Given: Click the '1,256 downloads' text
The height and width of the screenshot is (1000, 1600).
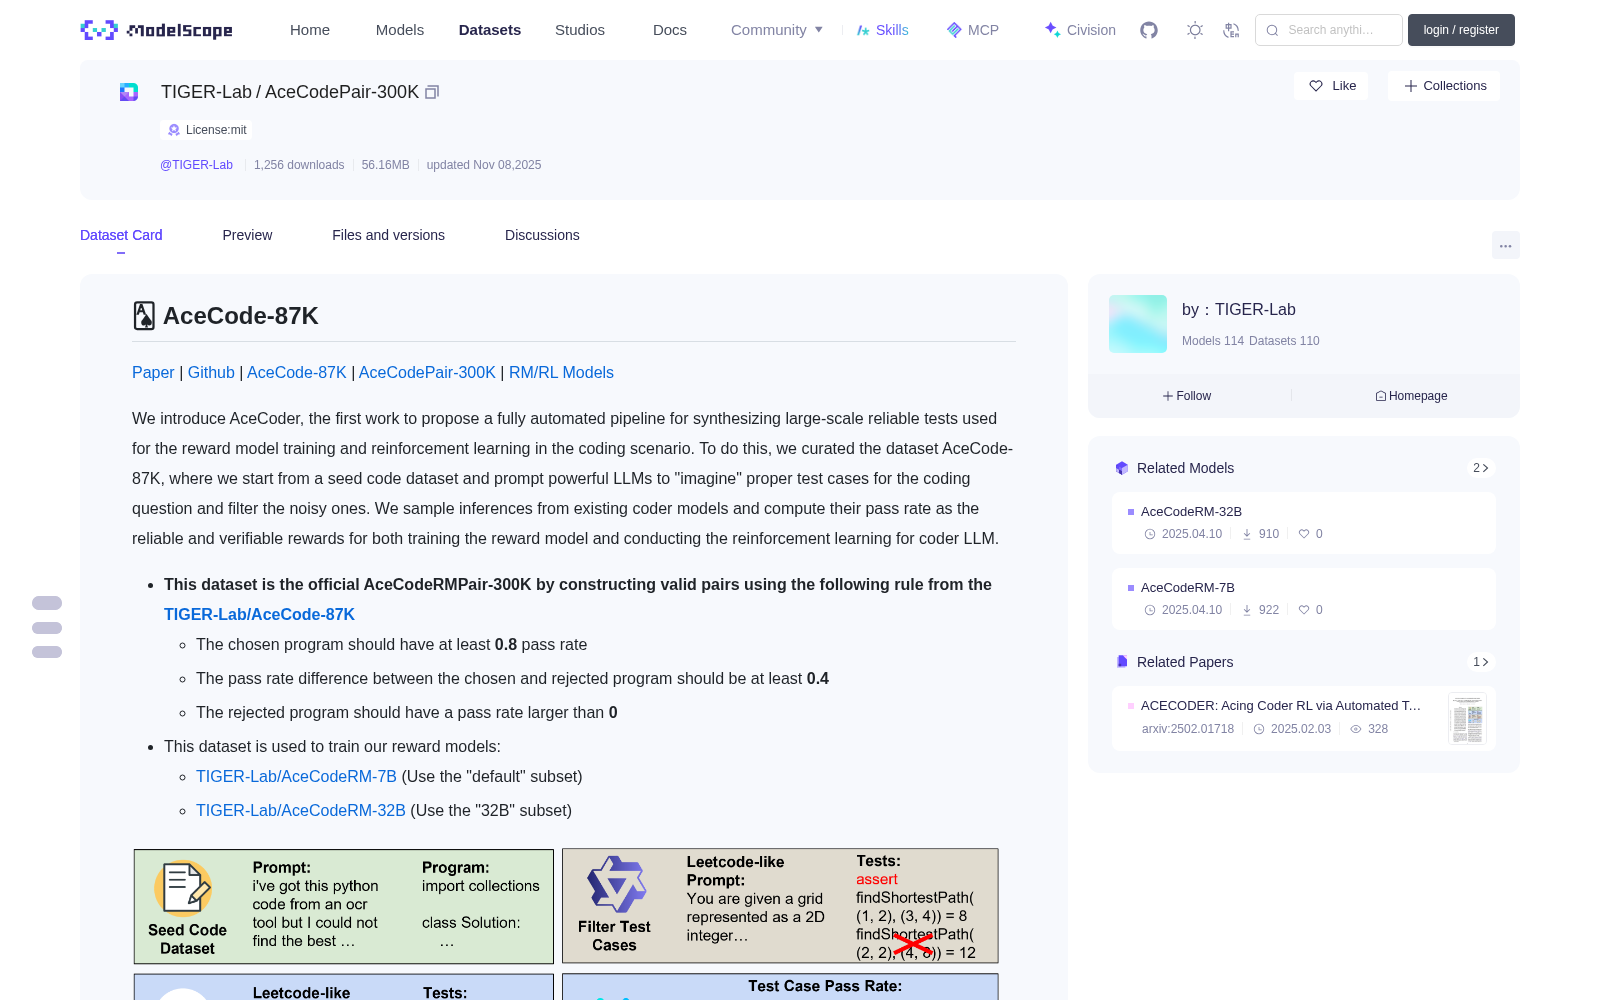Looking at the screenshot, I should [x=299, y=165].
